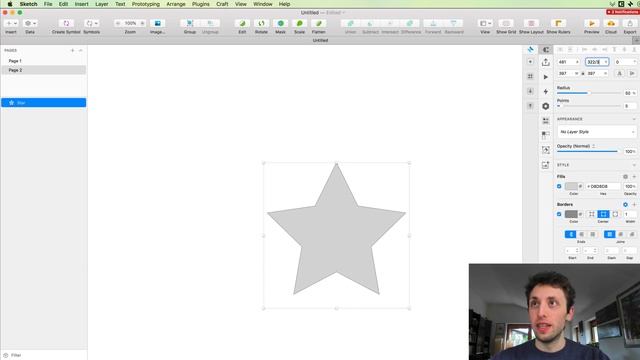The width and height of the screenshot is (640, 360).
Task: Open the Symbols dropdown in toolbar
Action: coord(91,24)
